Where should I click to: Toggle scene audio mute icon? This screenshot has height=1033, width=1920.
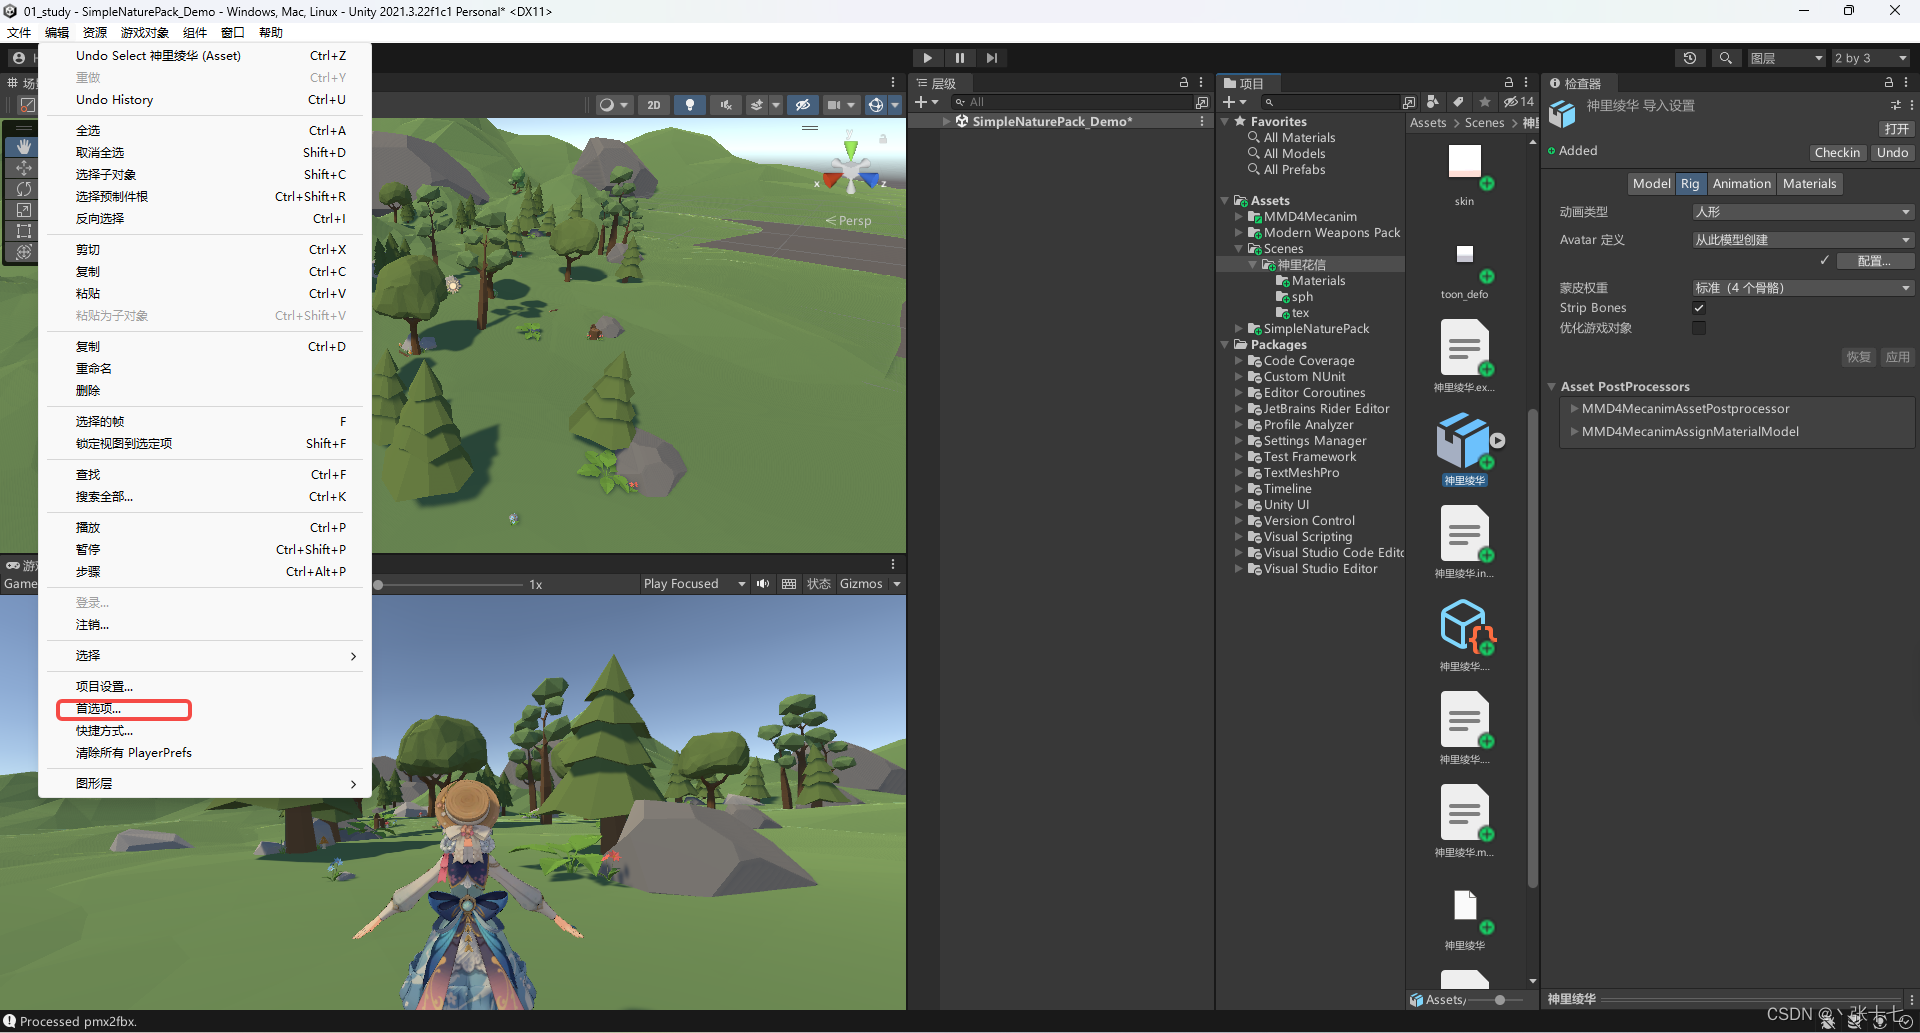click(726, 105)
